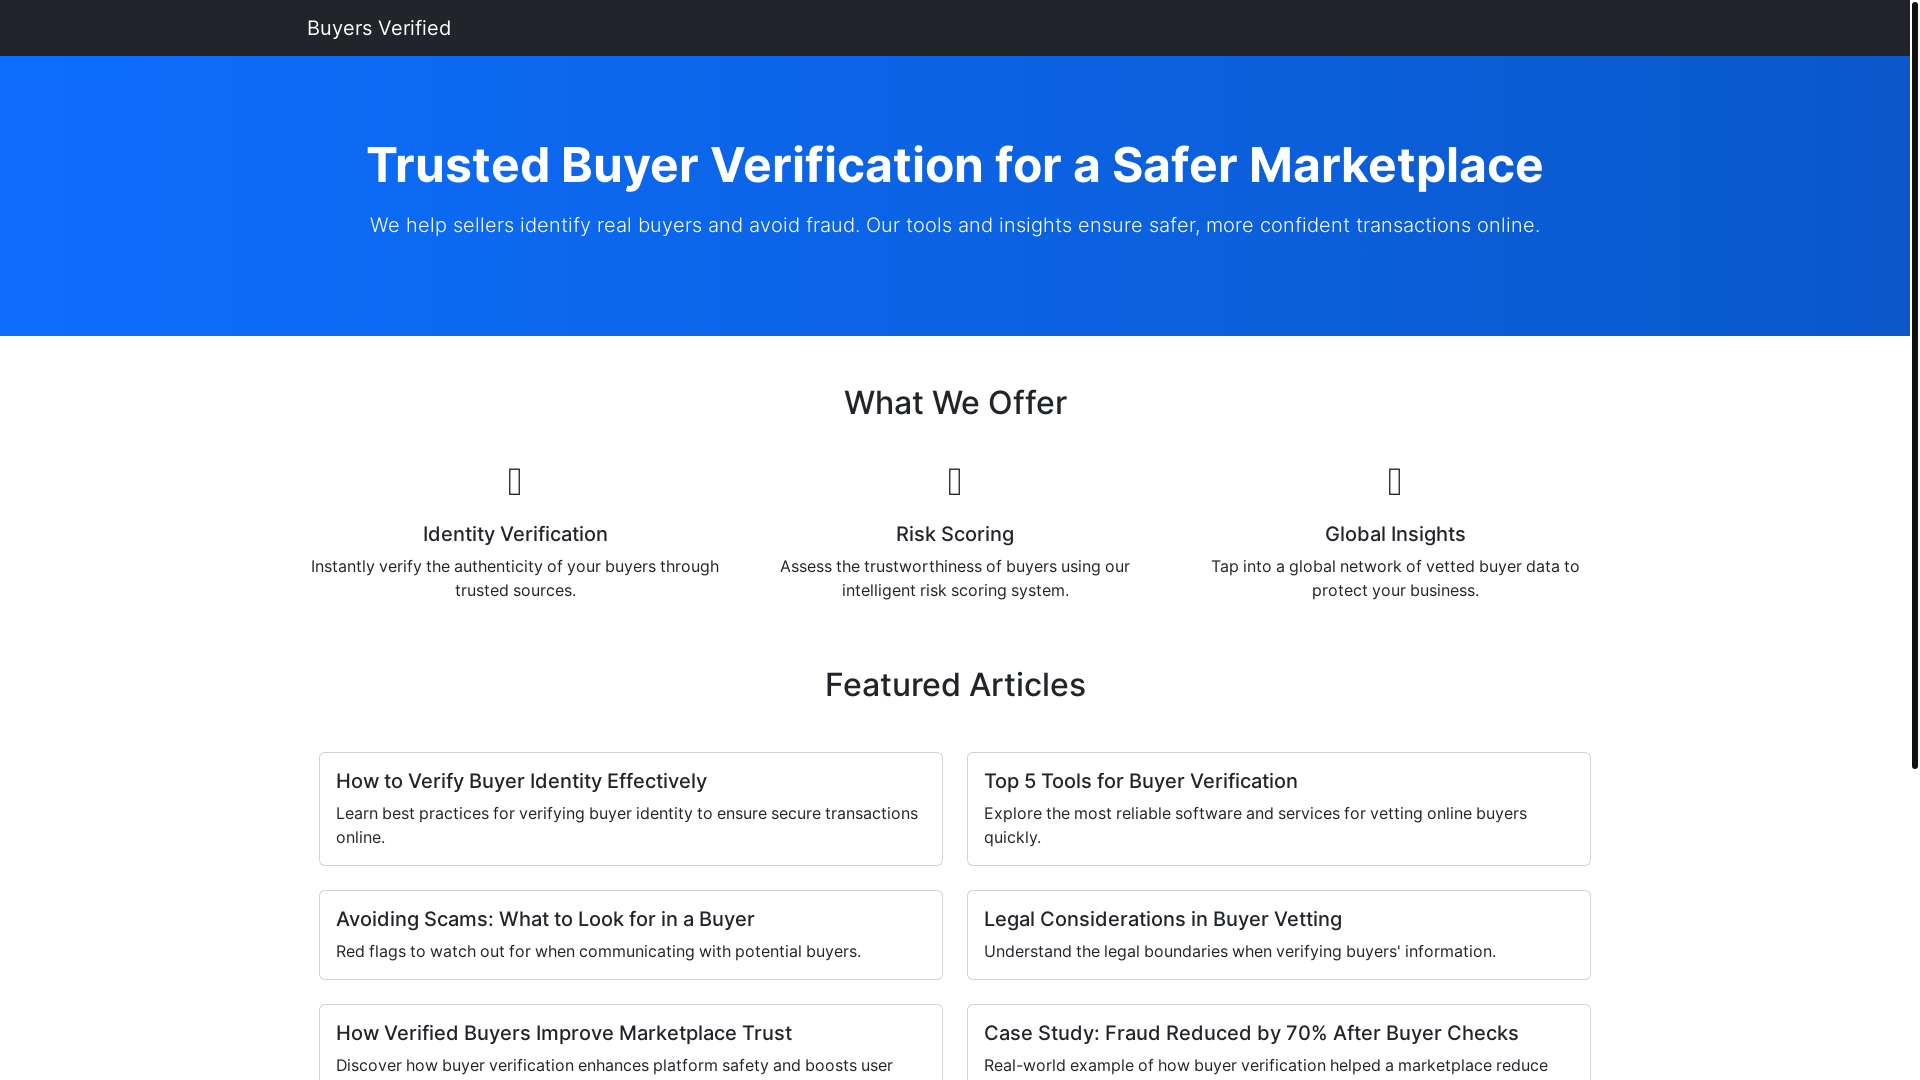Click text 'Assess the trustworthiness of buyers'
The width and height of the screenshot is (1920, 1080).
(x=955, y=578)
